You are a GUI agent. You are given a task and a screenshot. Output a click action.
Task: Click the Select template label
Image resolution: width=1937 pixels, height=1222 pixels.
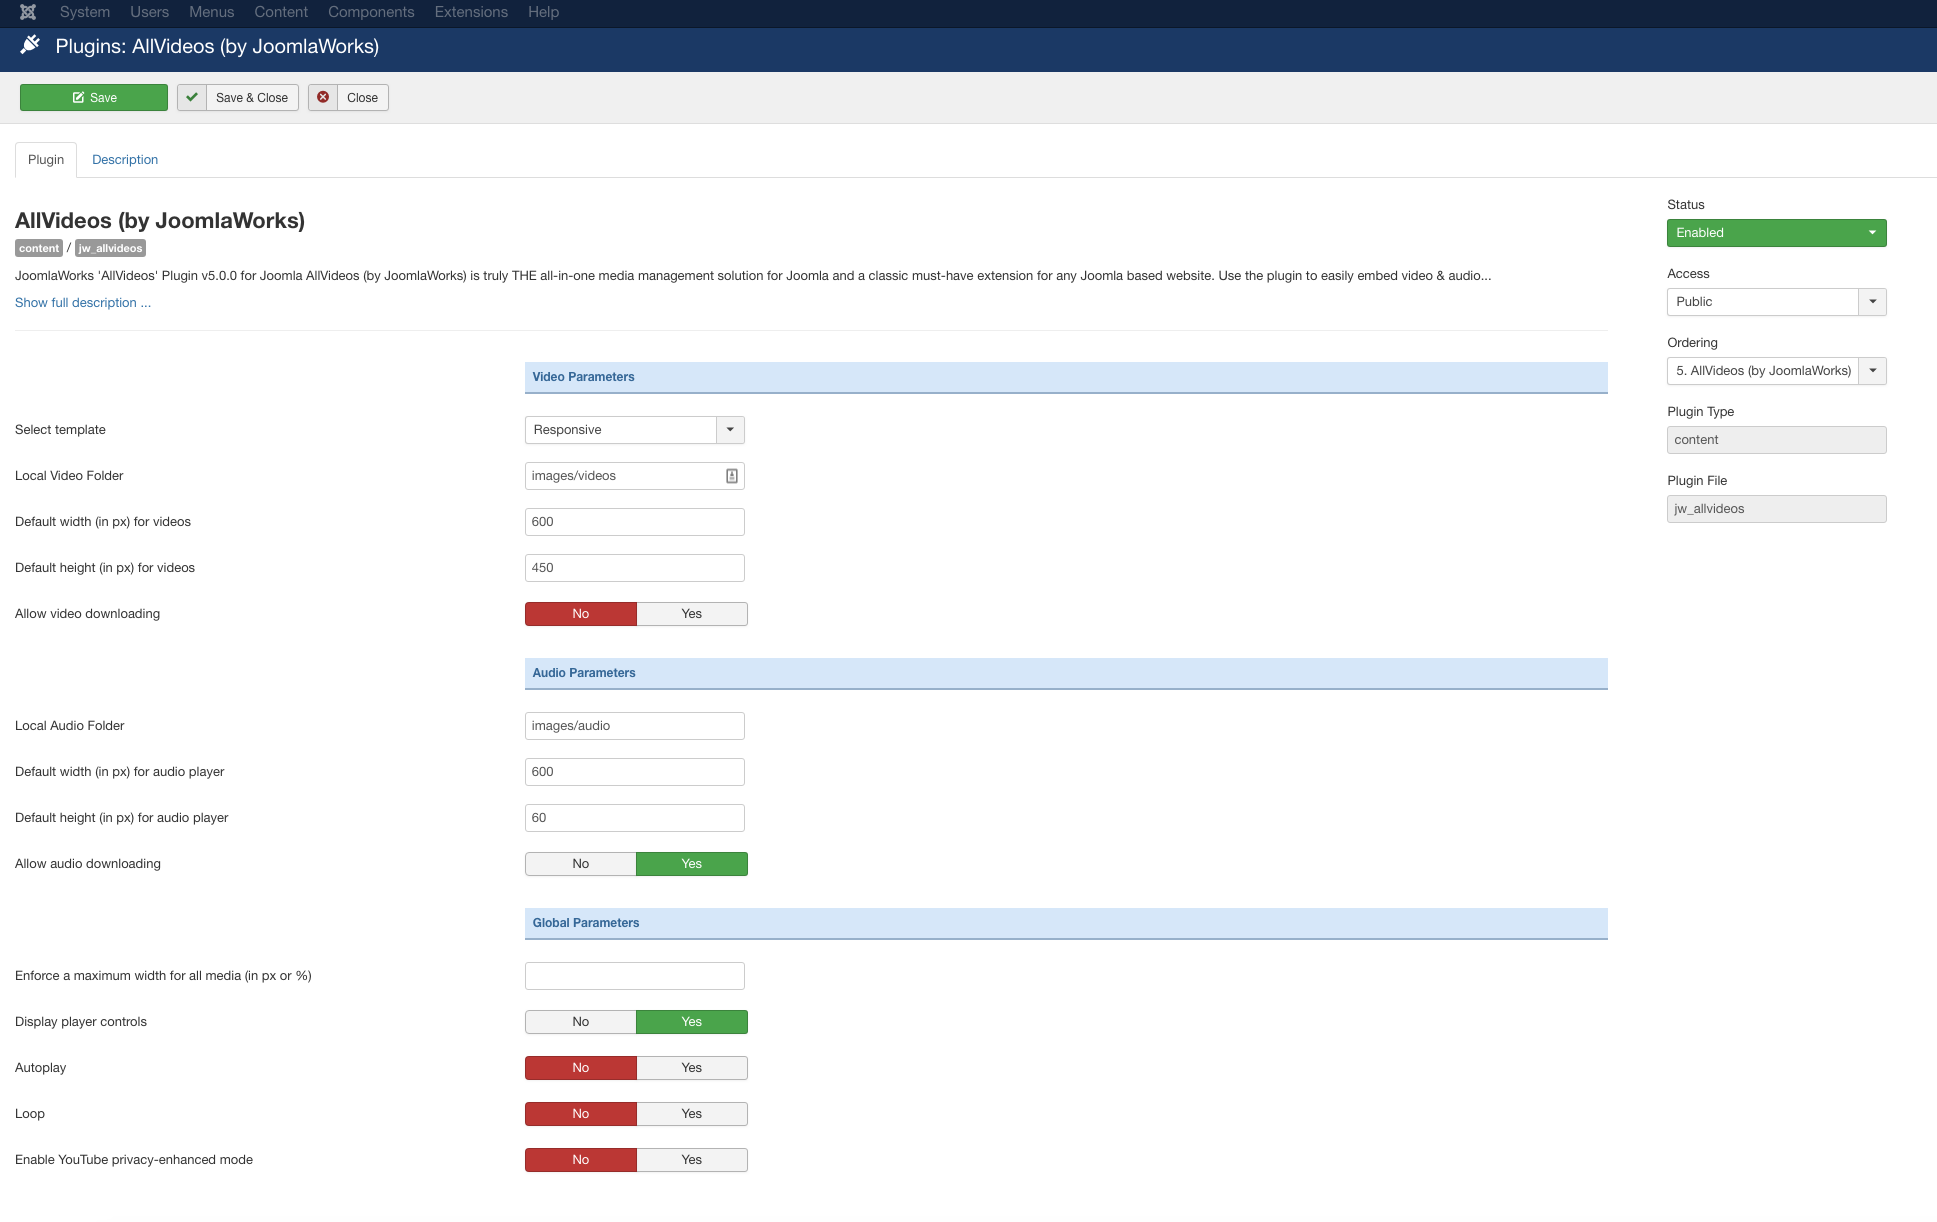pyautogui.click(x=60, y=430)
